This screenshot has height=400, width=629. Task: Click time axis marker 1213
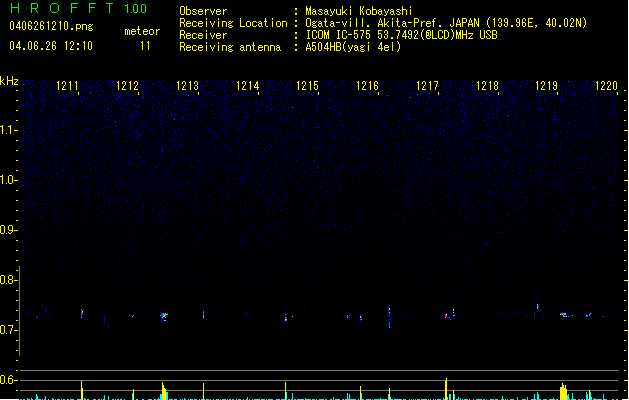tap(187, 85)
